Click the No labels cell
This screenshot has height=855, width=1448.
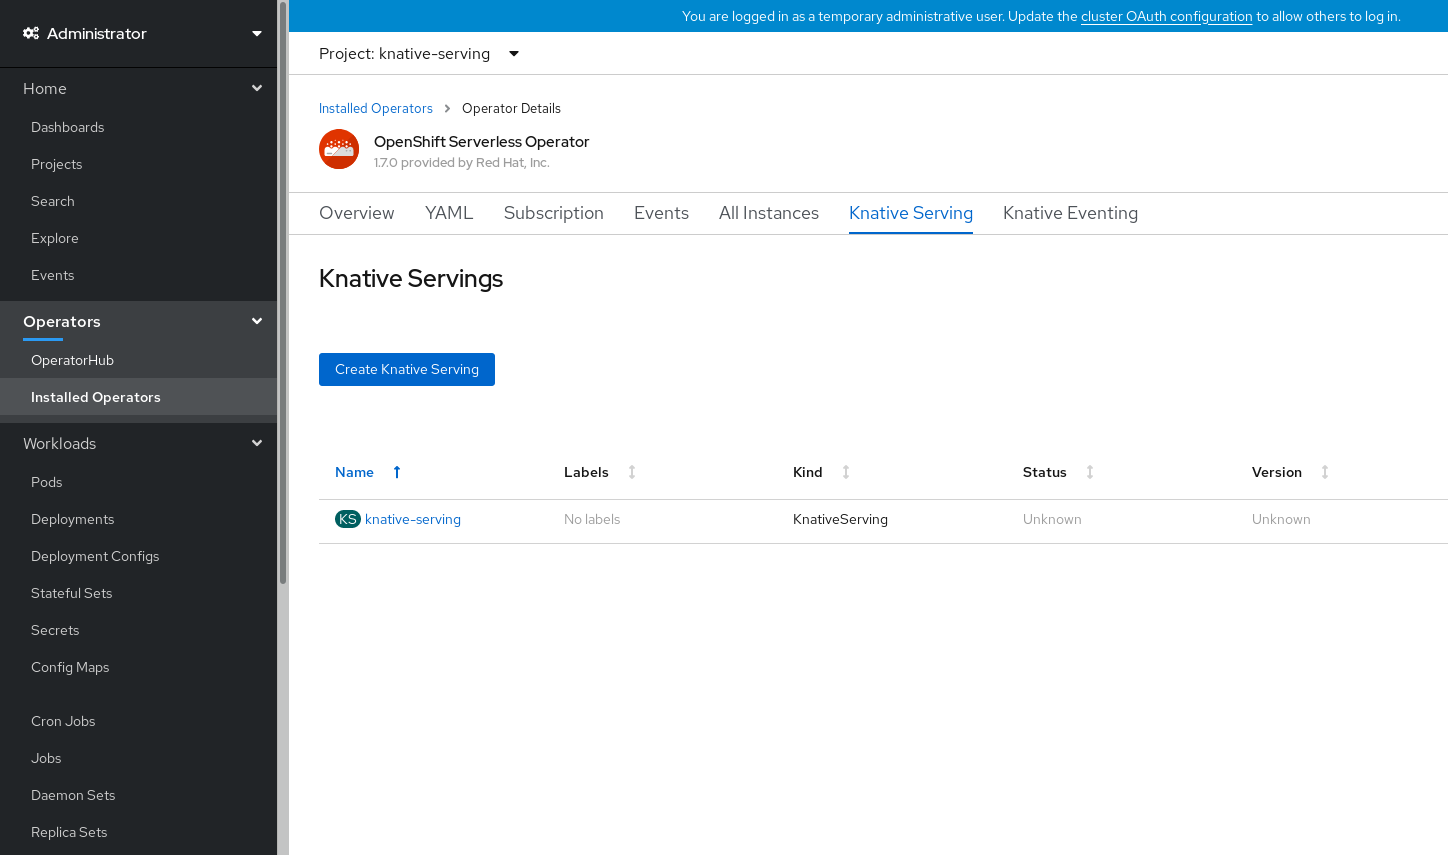592,519
